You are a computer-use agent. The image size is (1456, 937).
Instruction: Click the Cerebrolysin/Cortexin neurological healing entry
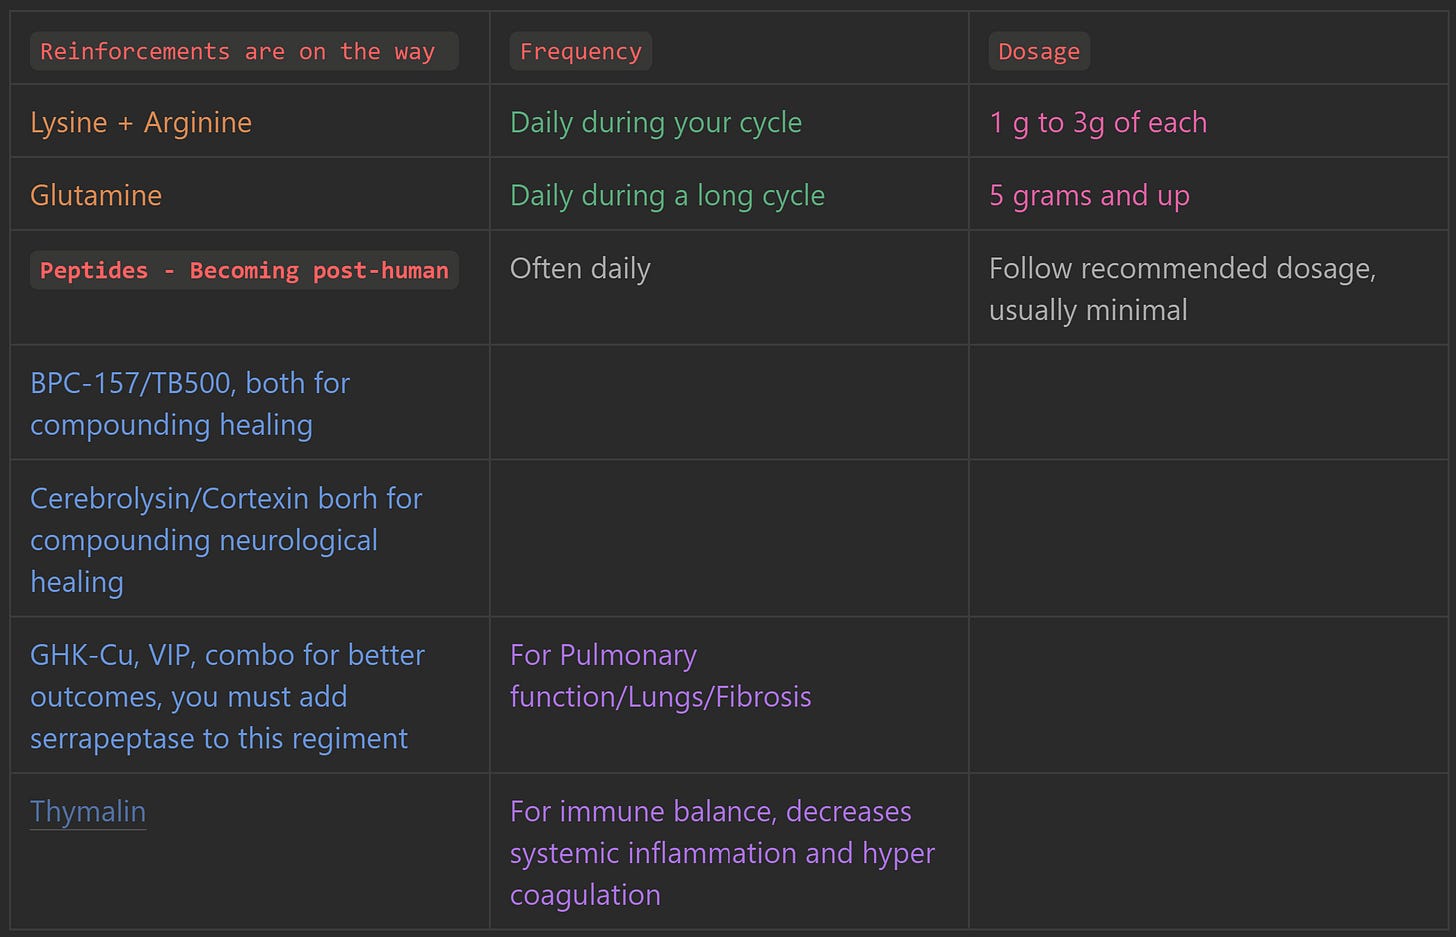click(226, 540)
